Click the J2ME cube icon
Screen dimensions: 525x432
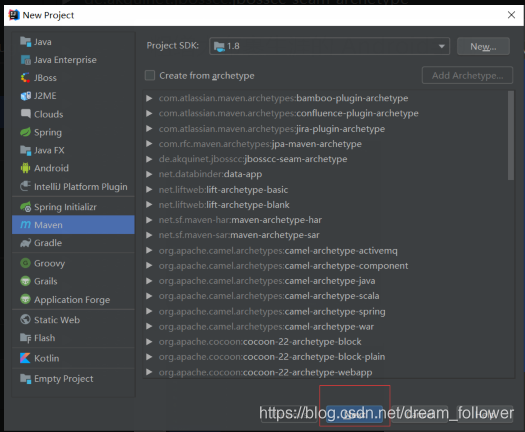click(x=25, y=96)
